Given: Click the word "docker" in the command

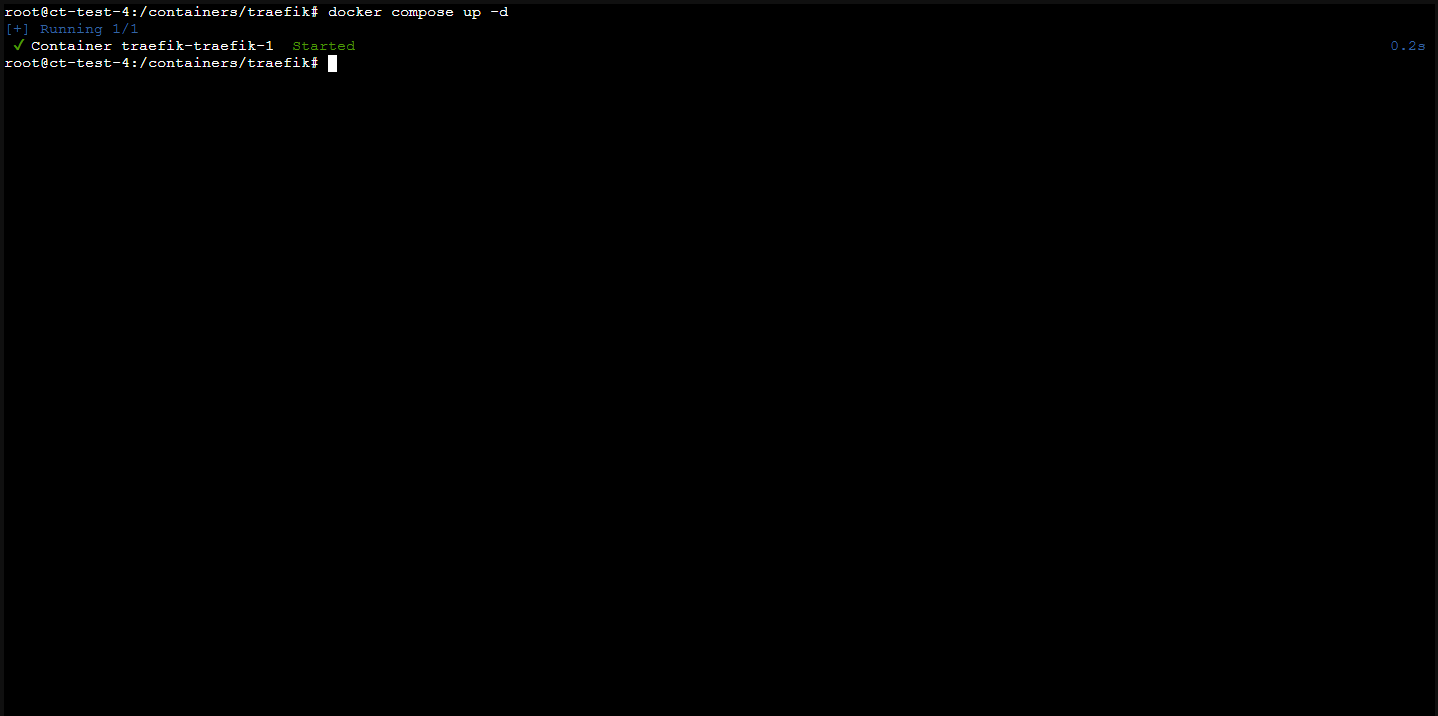Looking at the screenshot, I should [354, 12].
